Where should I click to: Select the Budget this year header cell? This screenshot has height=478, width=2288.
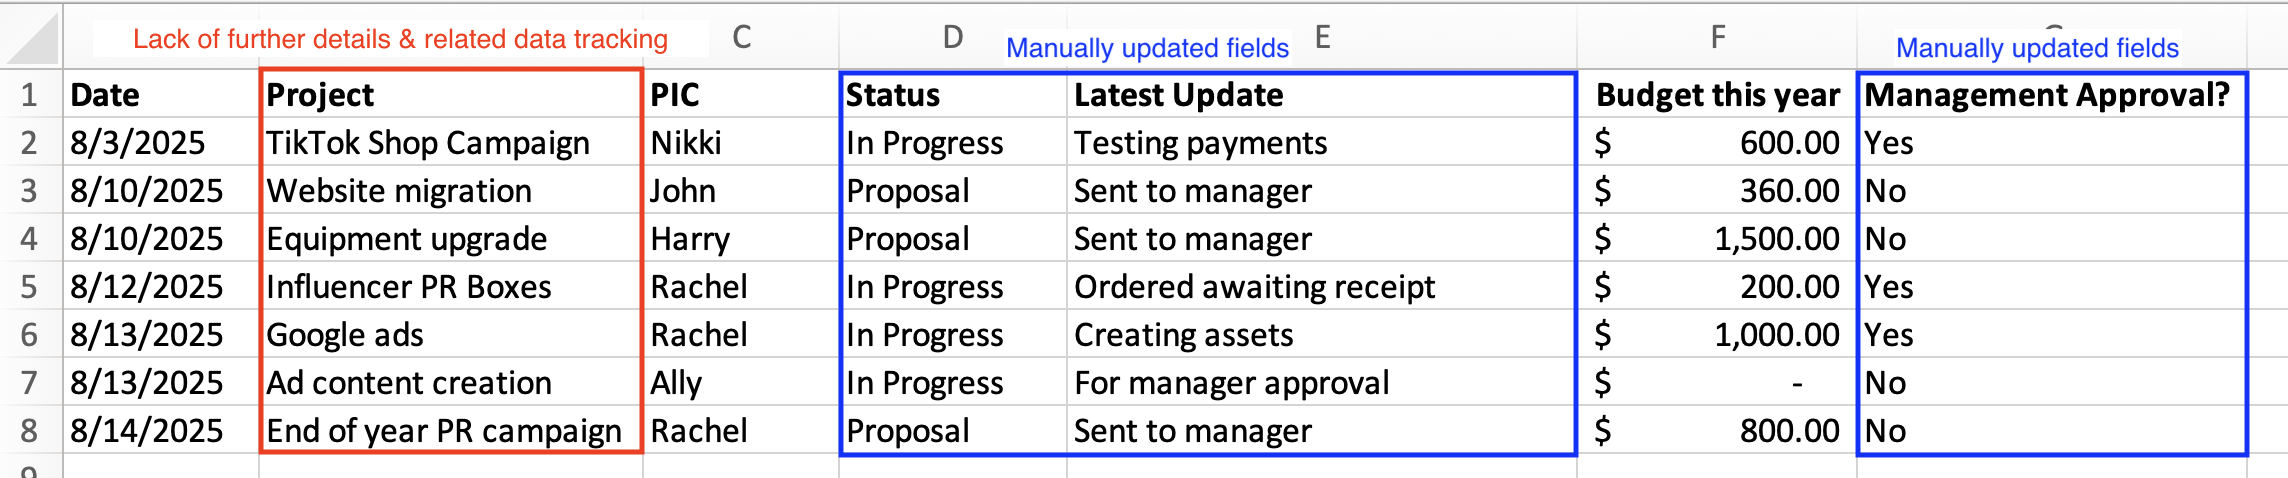tap(1717, 95)
